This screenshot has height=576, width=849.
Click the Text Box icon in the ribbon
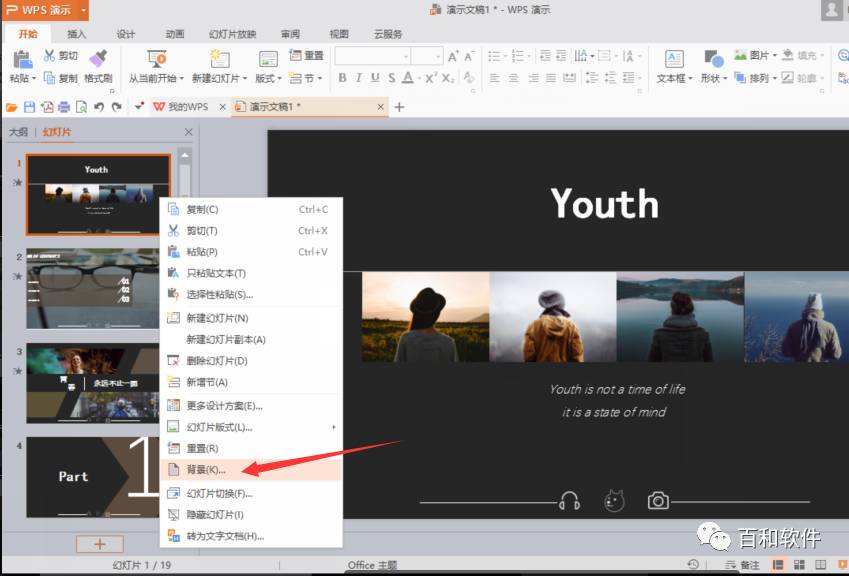click(674, 58)
